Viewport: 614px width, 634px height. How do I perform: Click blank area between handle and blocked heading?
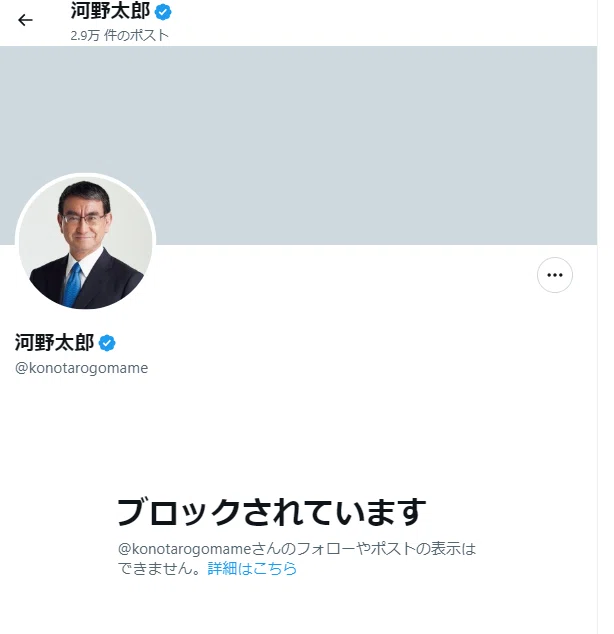coord(298,437)
